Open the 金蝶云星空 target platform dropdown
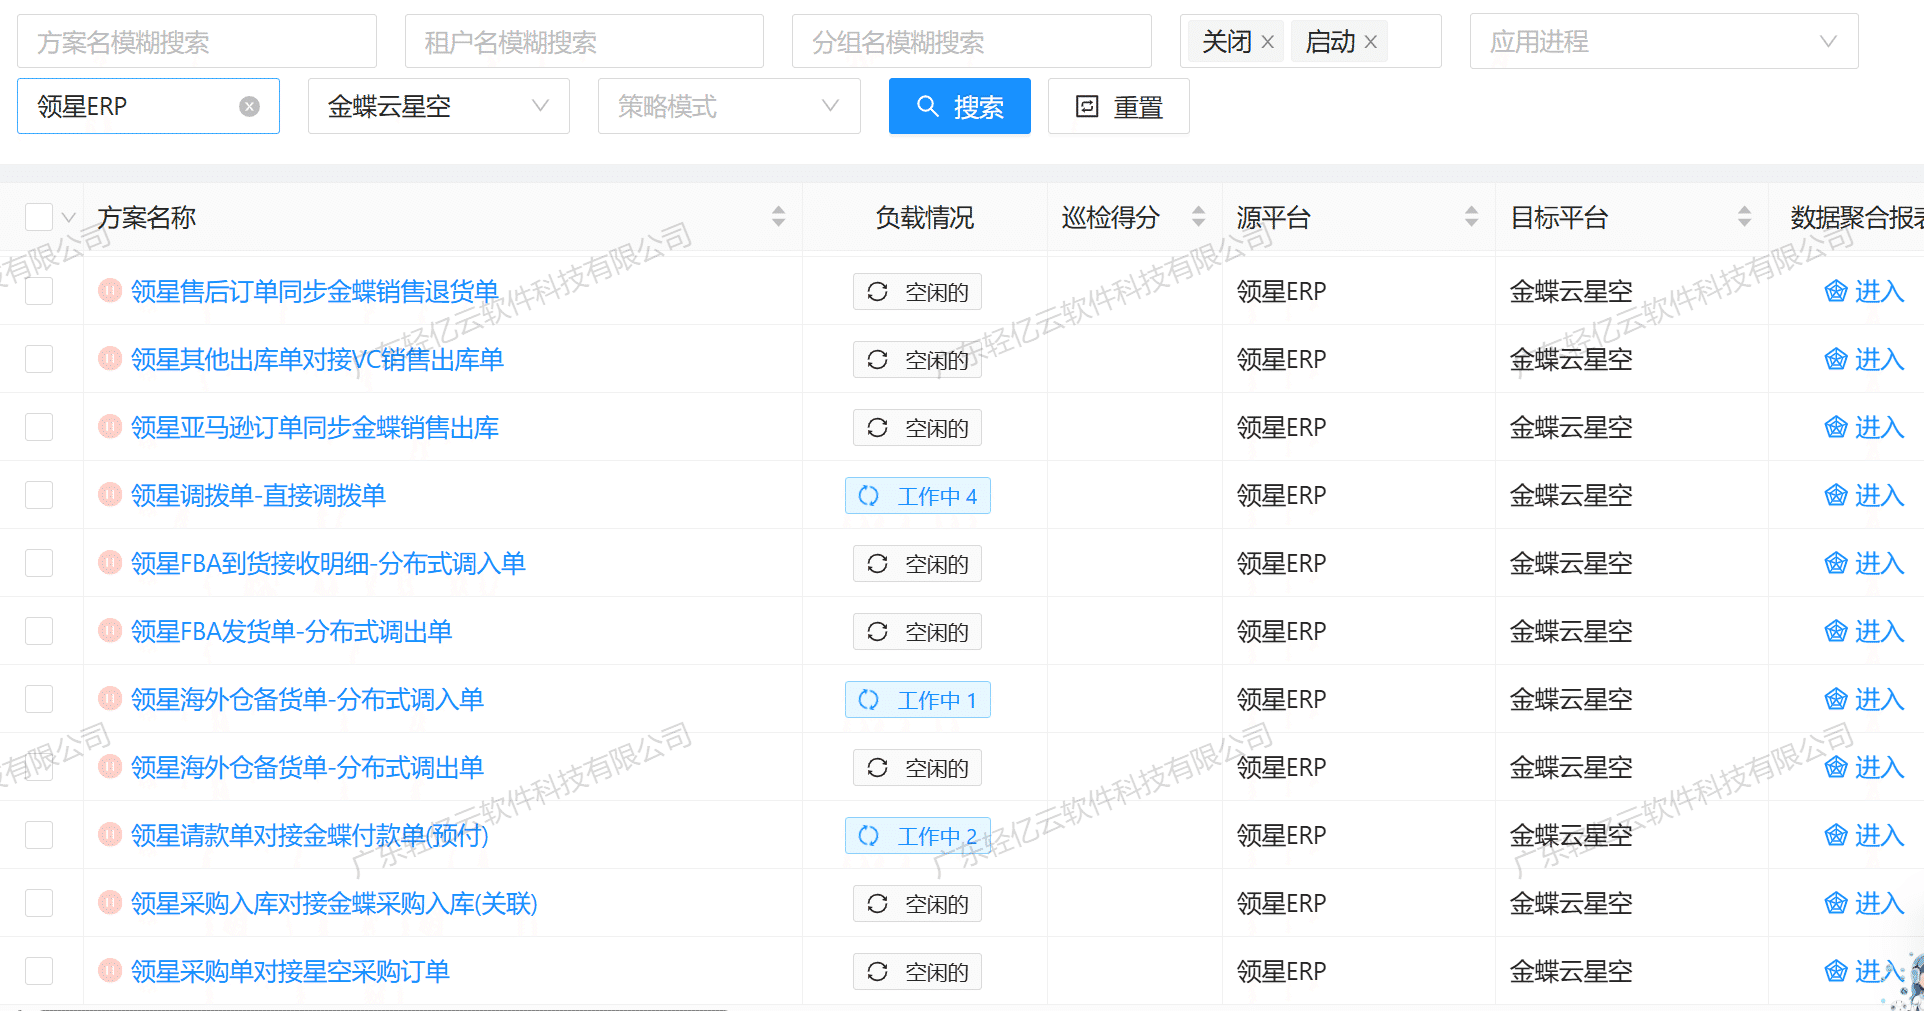 pos(438,106)
